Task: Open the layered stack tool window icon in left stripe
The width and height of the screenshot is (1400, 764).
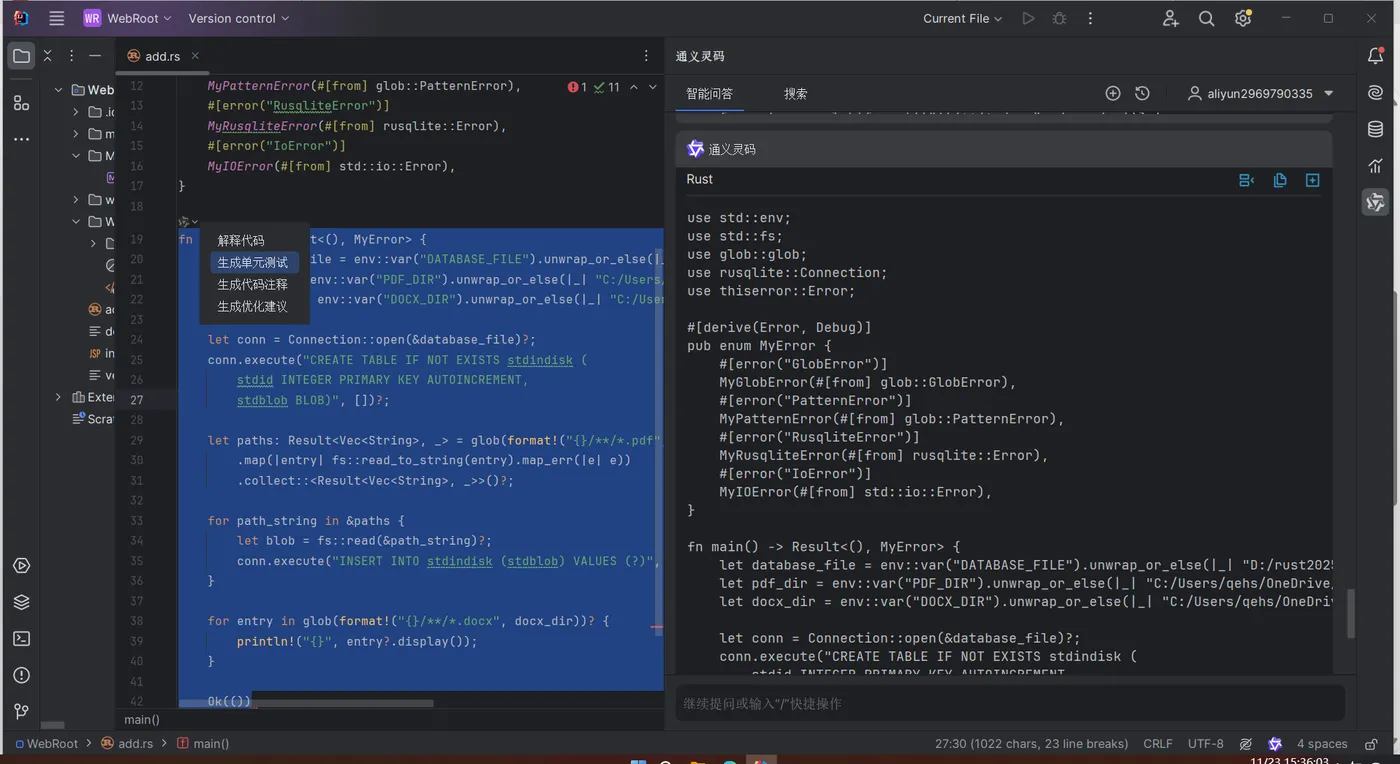Action: click(x=21, y=602)
